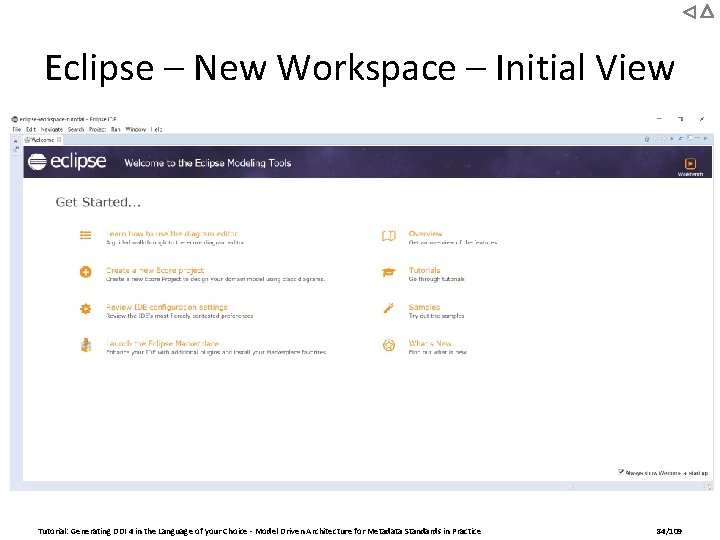Click the Try out the samples description

(436, 316)
